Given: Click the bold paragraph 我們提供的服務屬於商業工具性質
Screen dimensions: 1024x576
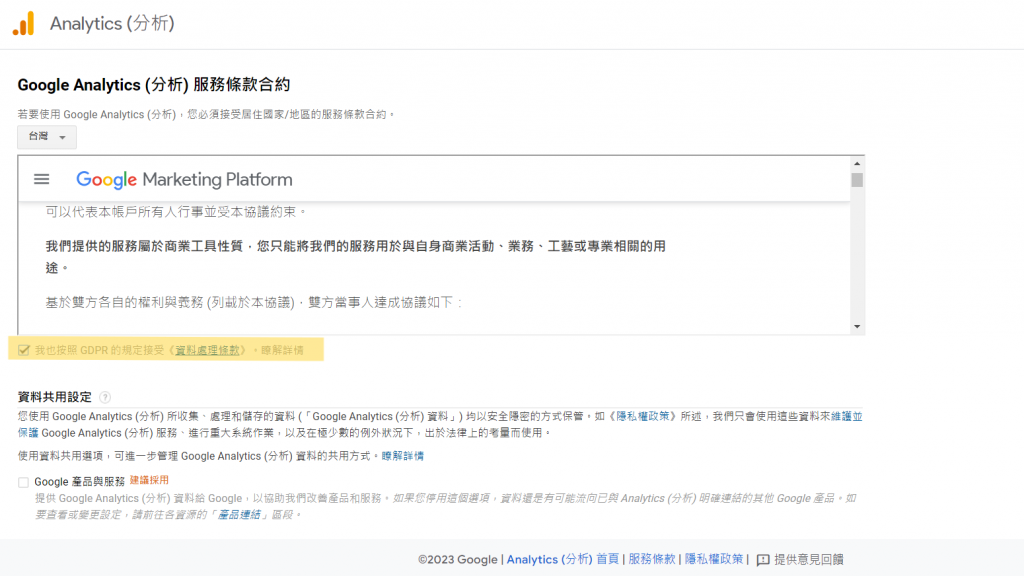Looking at the screenshot, I should pos(355,257).
